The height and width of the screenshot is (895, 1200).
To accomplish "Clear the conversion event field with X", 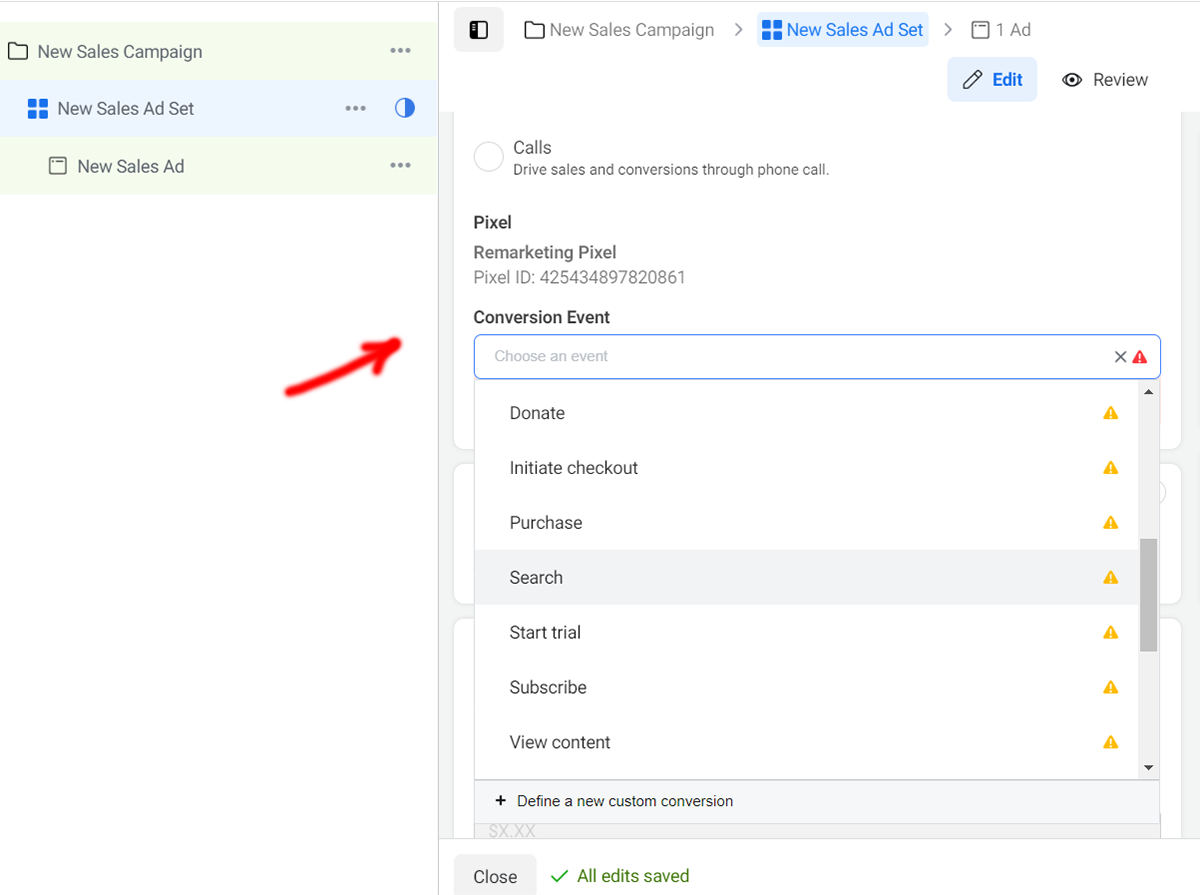I will 1120,357.
